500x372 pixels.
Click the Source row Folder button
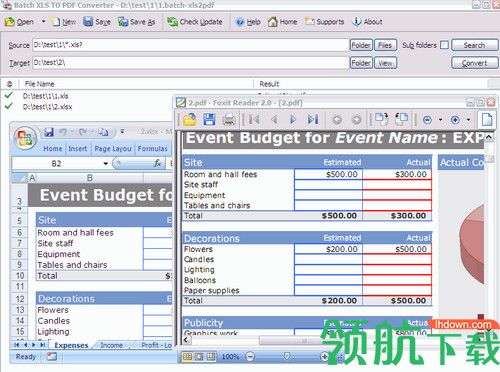pyautogui.click(x=361, y=45)
